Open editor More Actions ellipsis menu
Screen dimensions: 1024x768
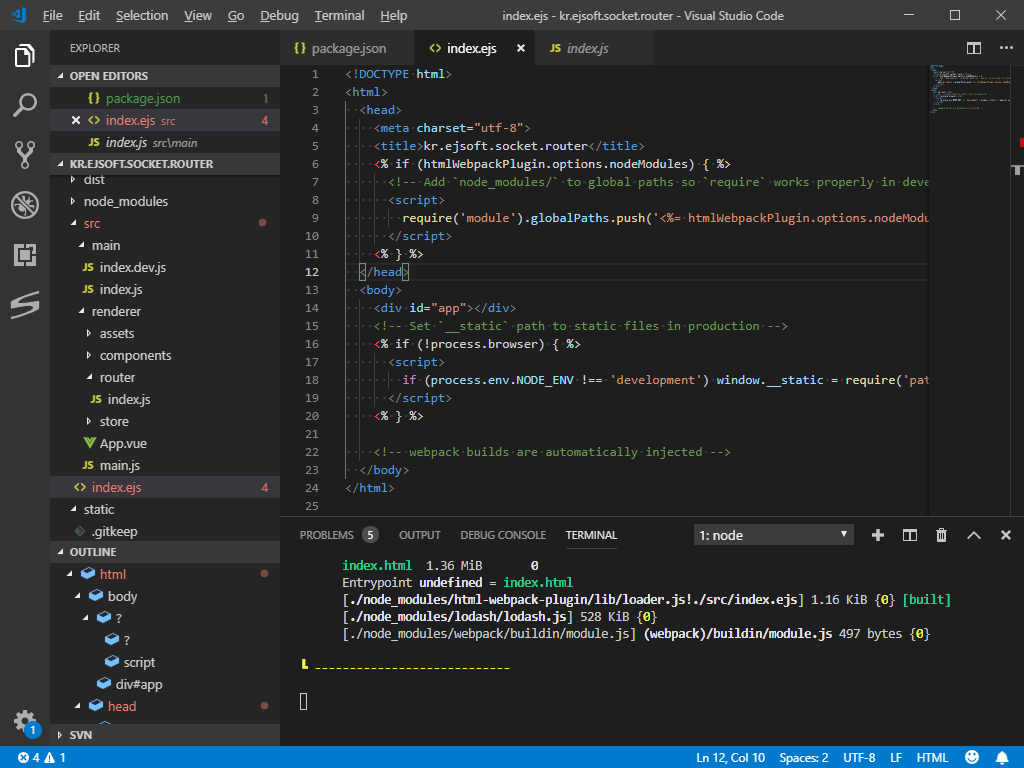[x=1006, y=48]
